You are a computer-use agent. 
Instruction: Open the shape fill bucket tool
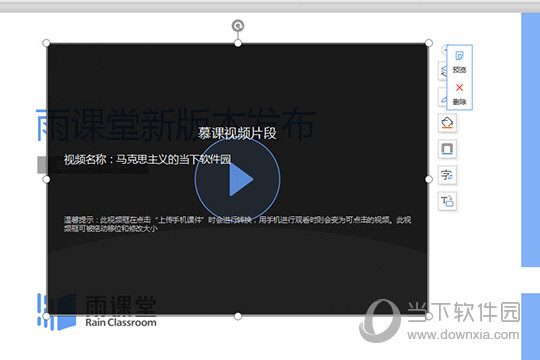[447, 123]
